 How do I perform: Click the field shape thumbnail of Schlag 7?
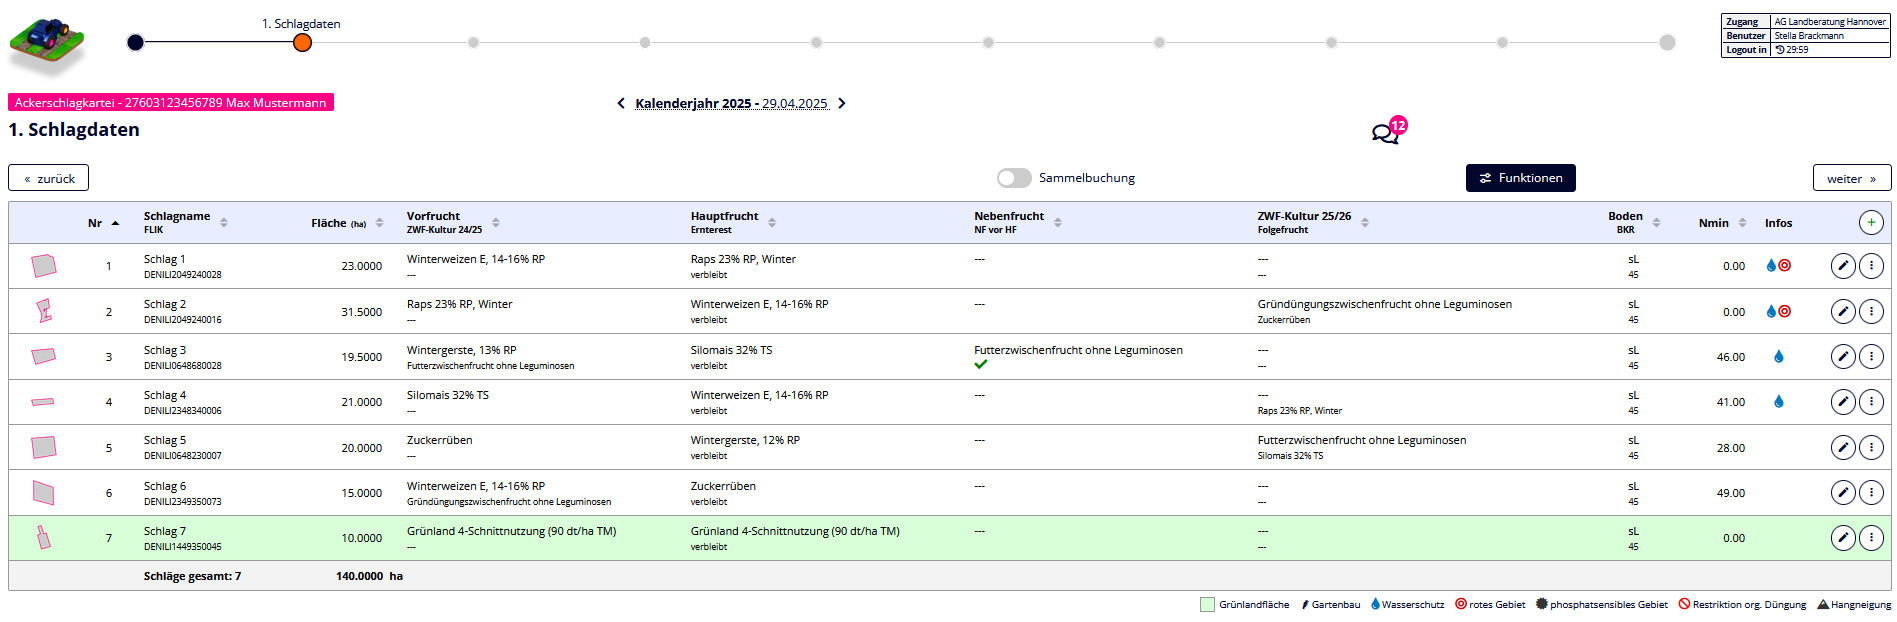[43, 537]
